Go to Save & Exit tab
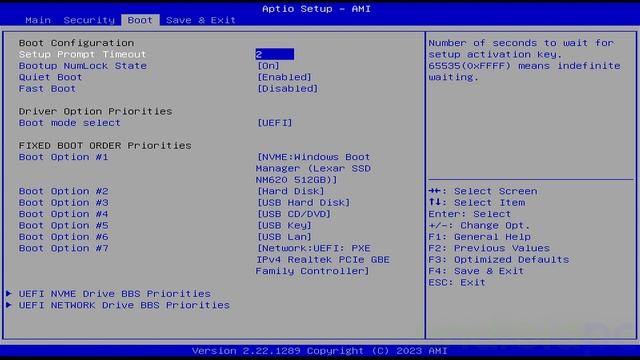Viewport: 640px width, 360px height. (x=200, y=20)
